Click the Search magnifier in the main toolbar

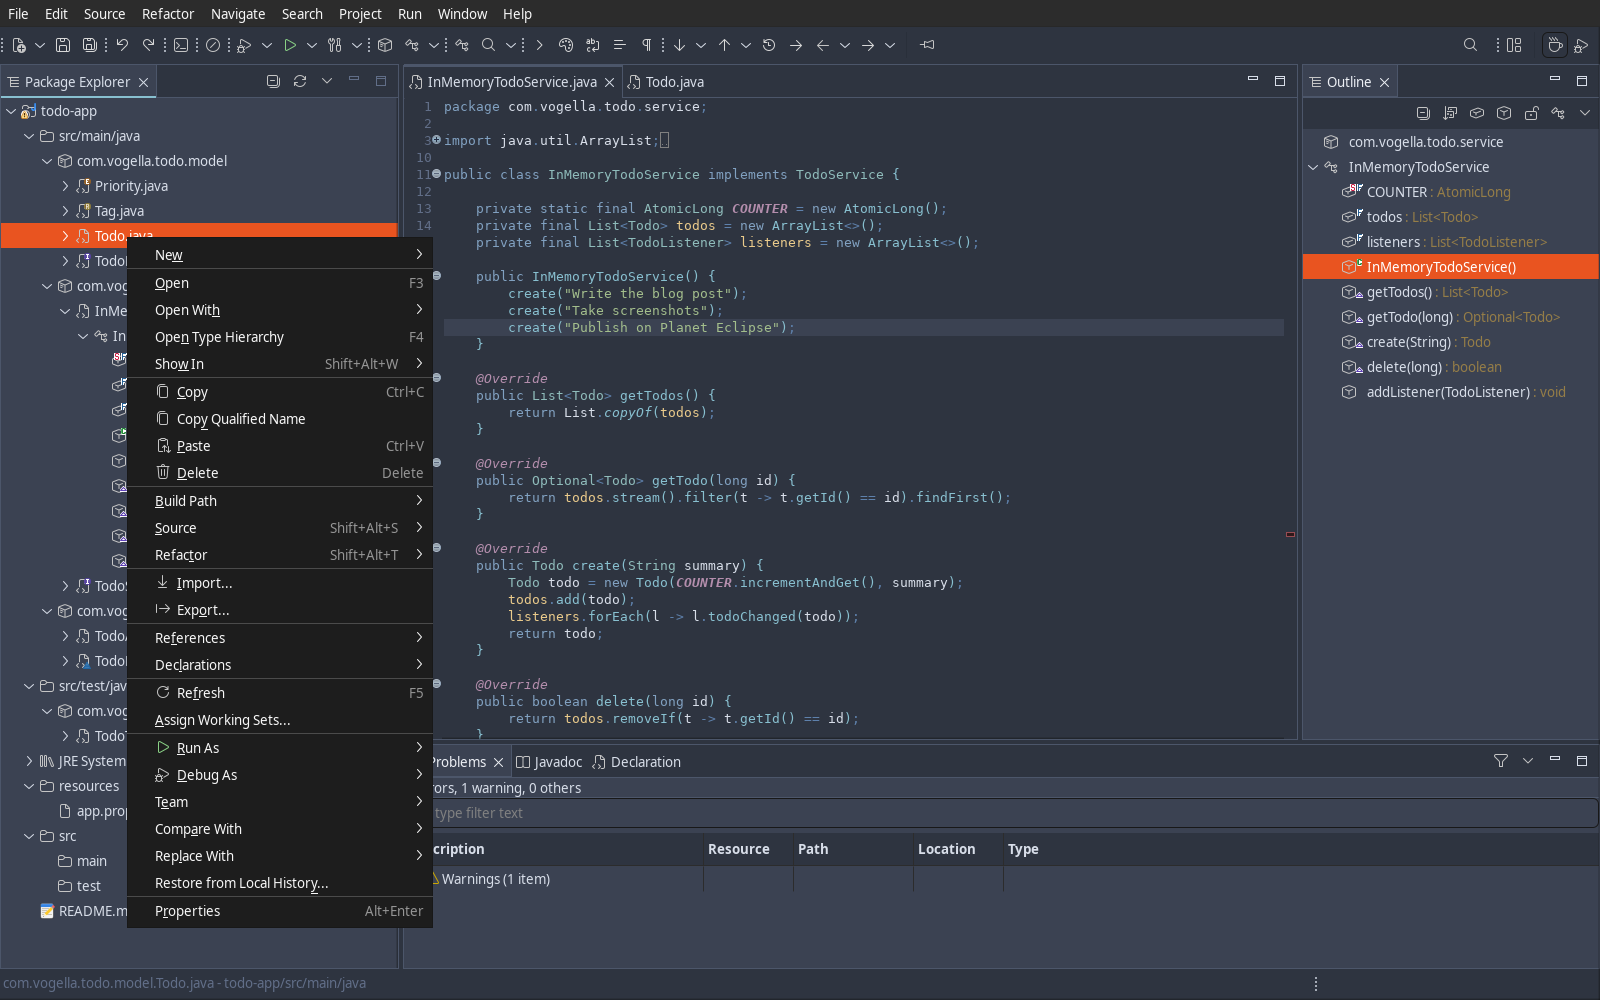pyautogui.click(x=488, y=45)
